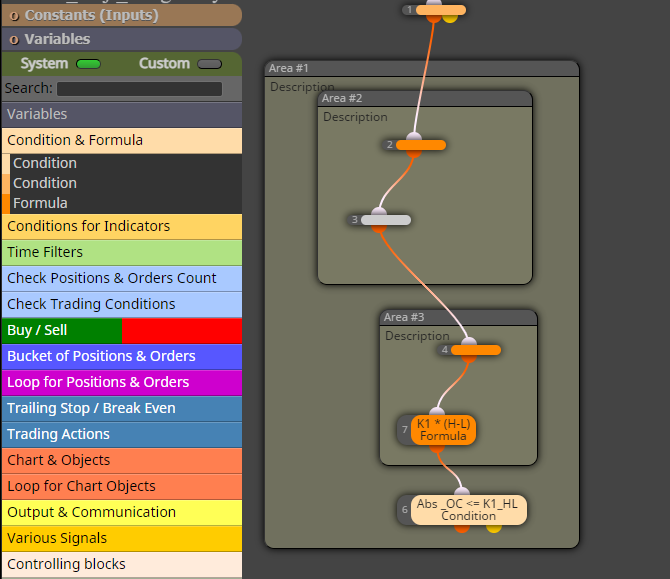Expand Conditions for Indicators category

point(122,226)
